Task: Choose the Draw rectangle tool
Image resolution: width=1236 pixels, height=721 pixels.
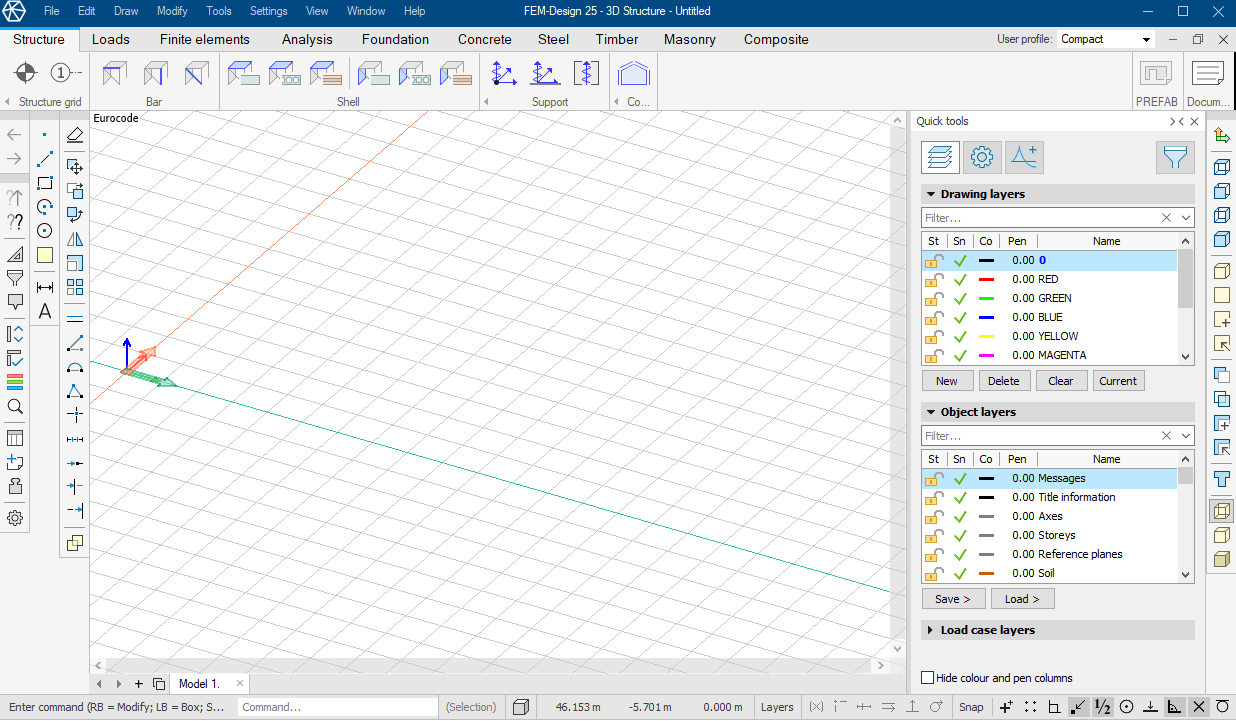Action: pyautogui.click(x=45, y=183)
